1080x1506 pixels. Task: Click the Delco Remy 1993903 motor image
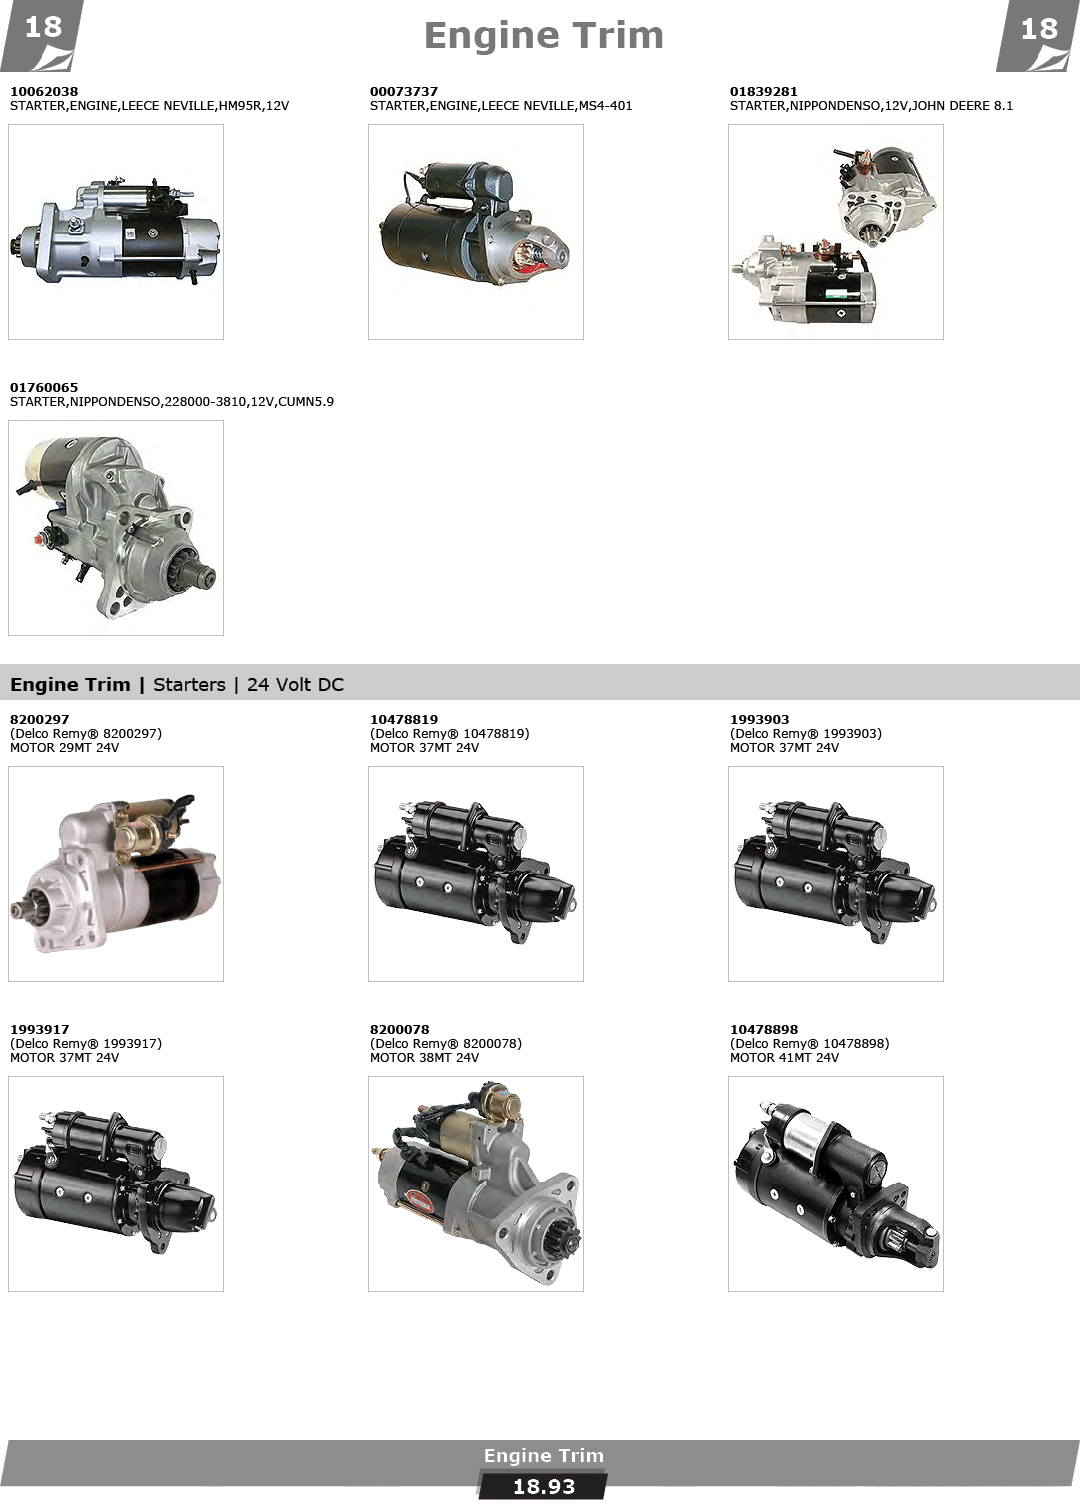tap(836, 873)
